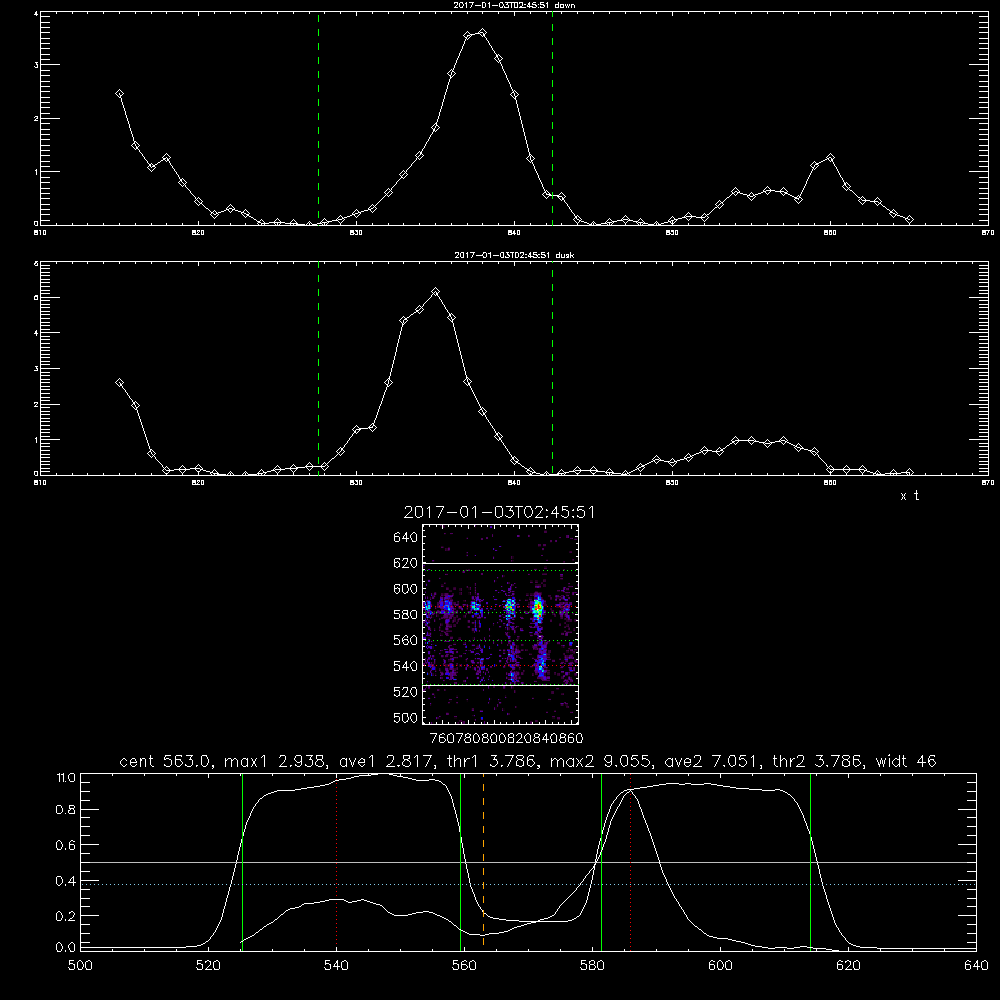Click the left green dashed line in dawn plot
The width and height of the screenshot is (1000, 1000).
[318, 118]
